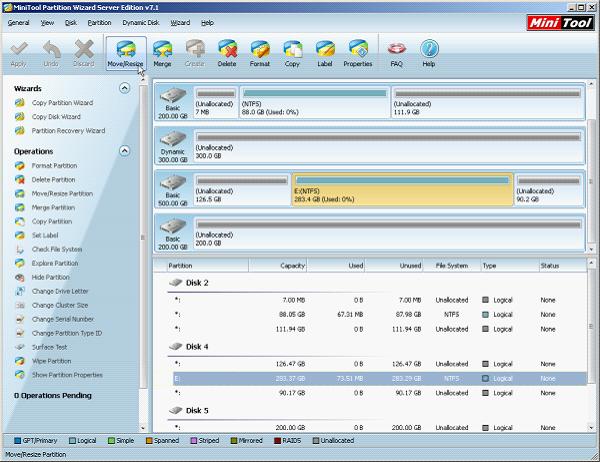Viewport: 600px width, 462px height.
Task: Click the Wipe Partition sidebar icon
Action: (20, 361)
